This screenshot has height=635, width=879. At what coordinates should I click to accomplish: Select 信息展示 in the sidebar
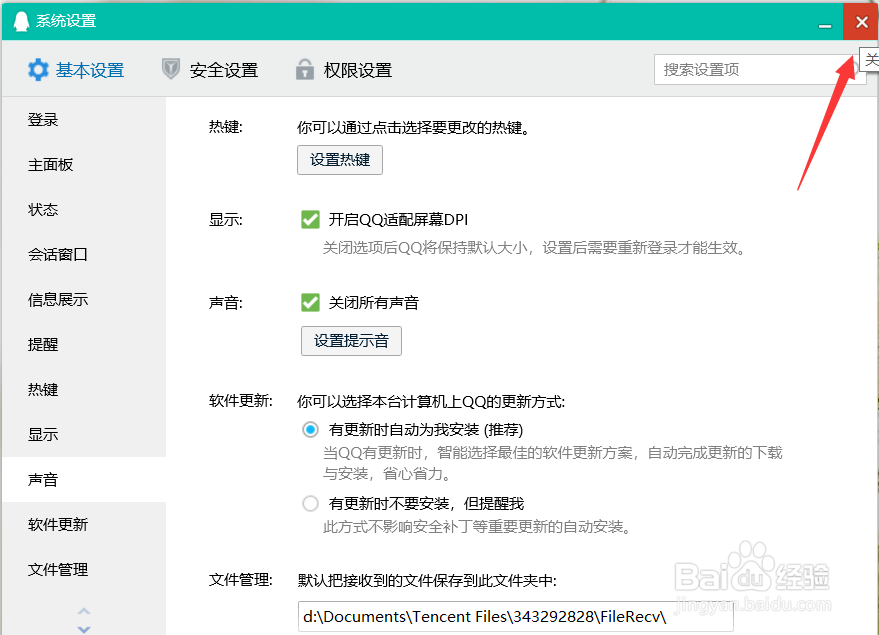[84, 299]
